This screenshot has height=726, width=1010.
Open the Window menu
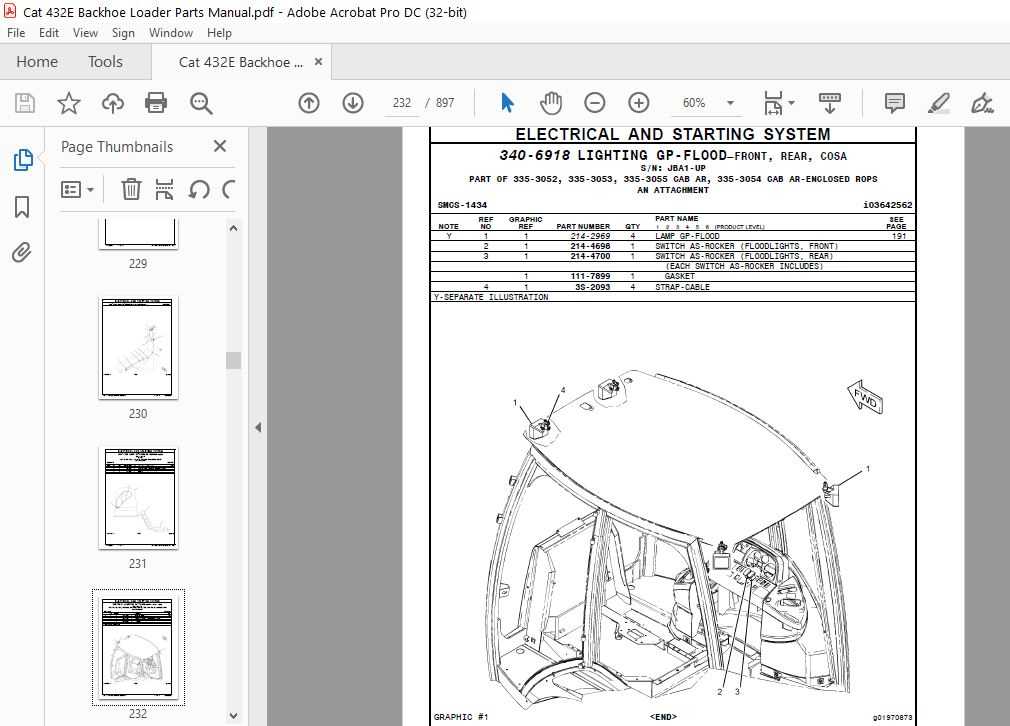click(x=171, y=33)
